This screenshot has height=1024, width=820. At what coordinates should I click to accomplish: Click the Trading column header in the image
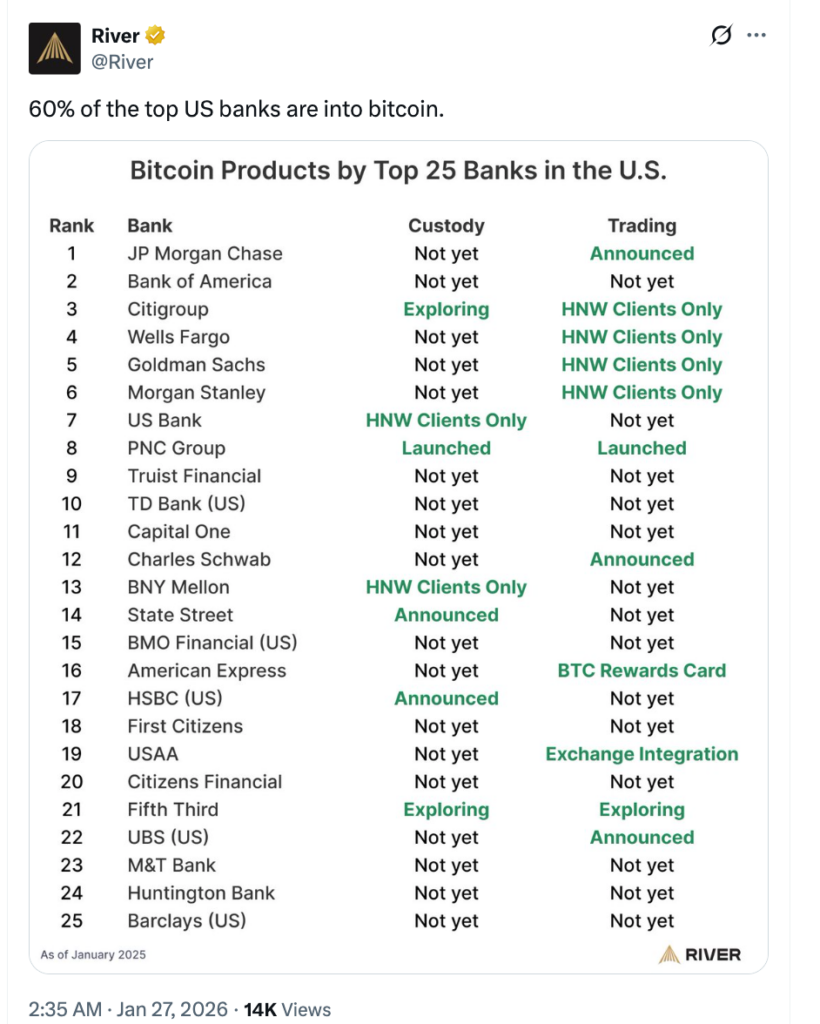click(642, 226)
